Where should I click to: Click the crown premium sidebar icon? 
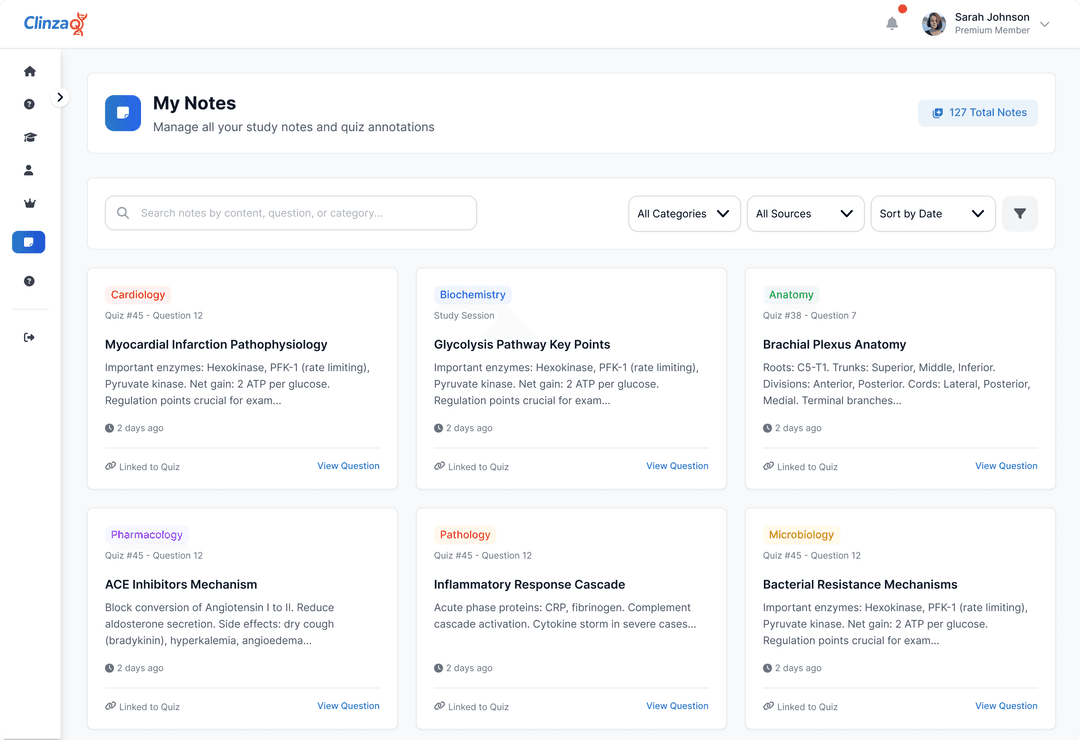click(29, 204)
